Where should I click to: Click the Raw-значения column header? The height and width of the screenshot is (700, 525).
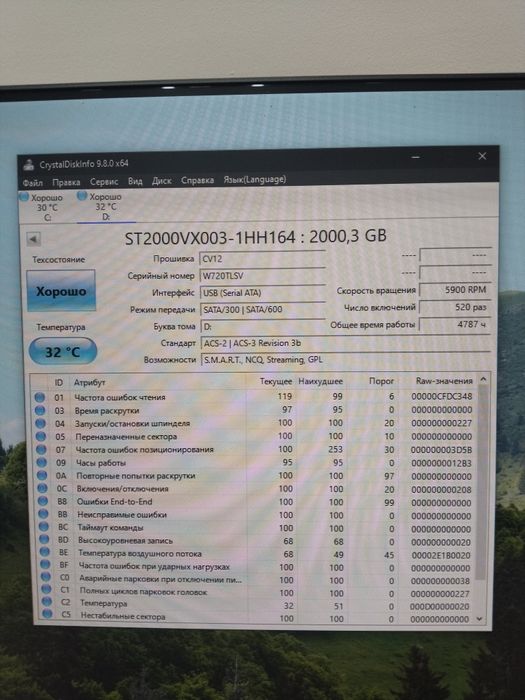tap(444, 381)
